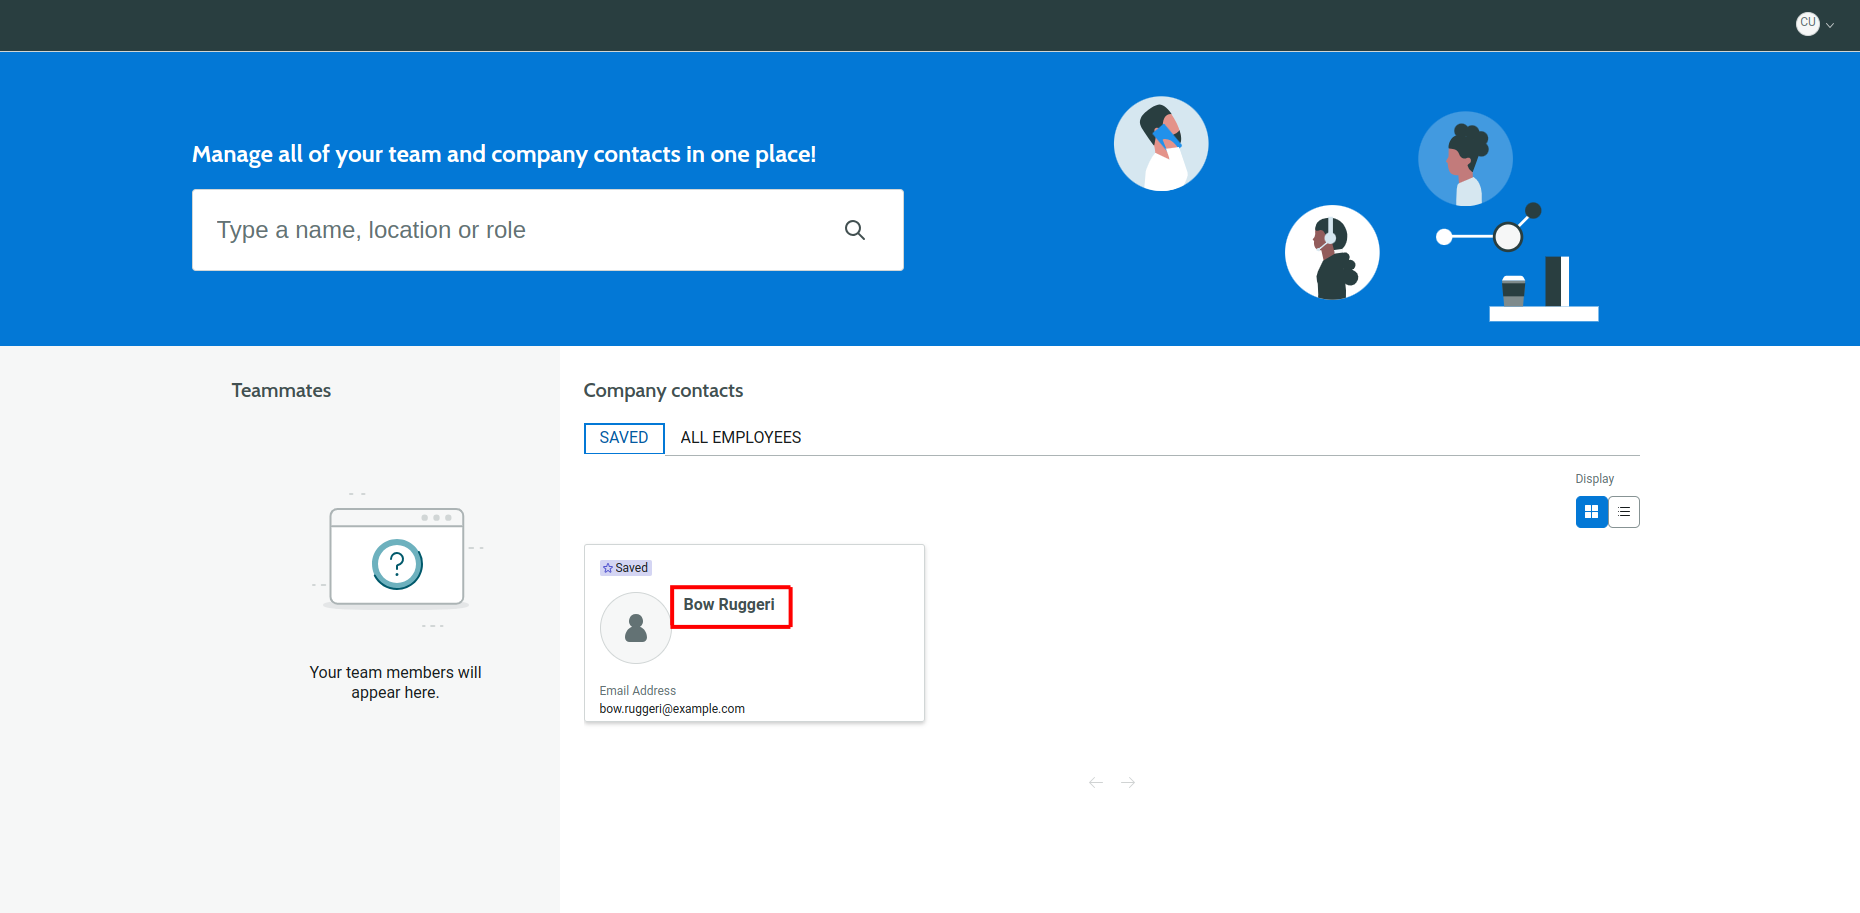This screenshot has width=1860, height=913.
Task: Switch to the ALL EMPLOYEES tab
Action: pyautogui.click(x=740, y=438)
